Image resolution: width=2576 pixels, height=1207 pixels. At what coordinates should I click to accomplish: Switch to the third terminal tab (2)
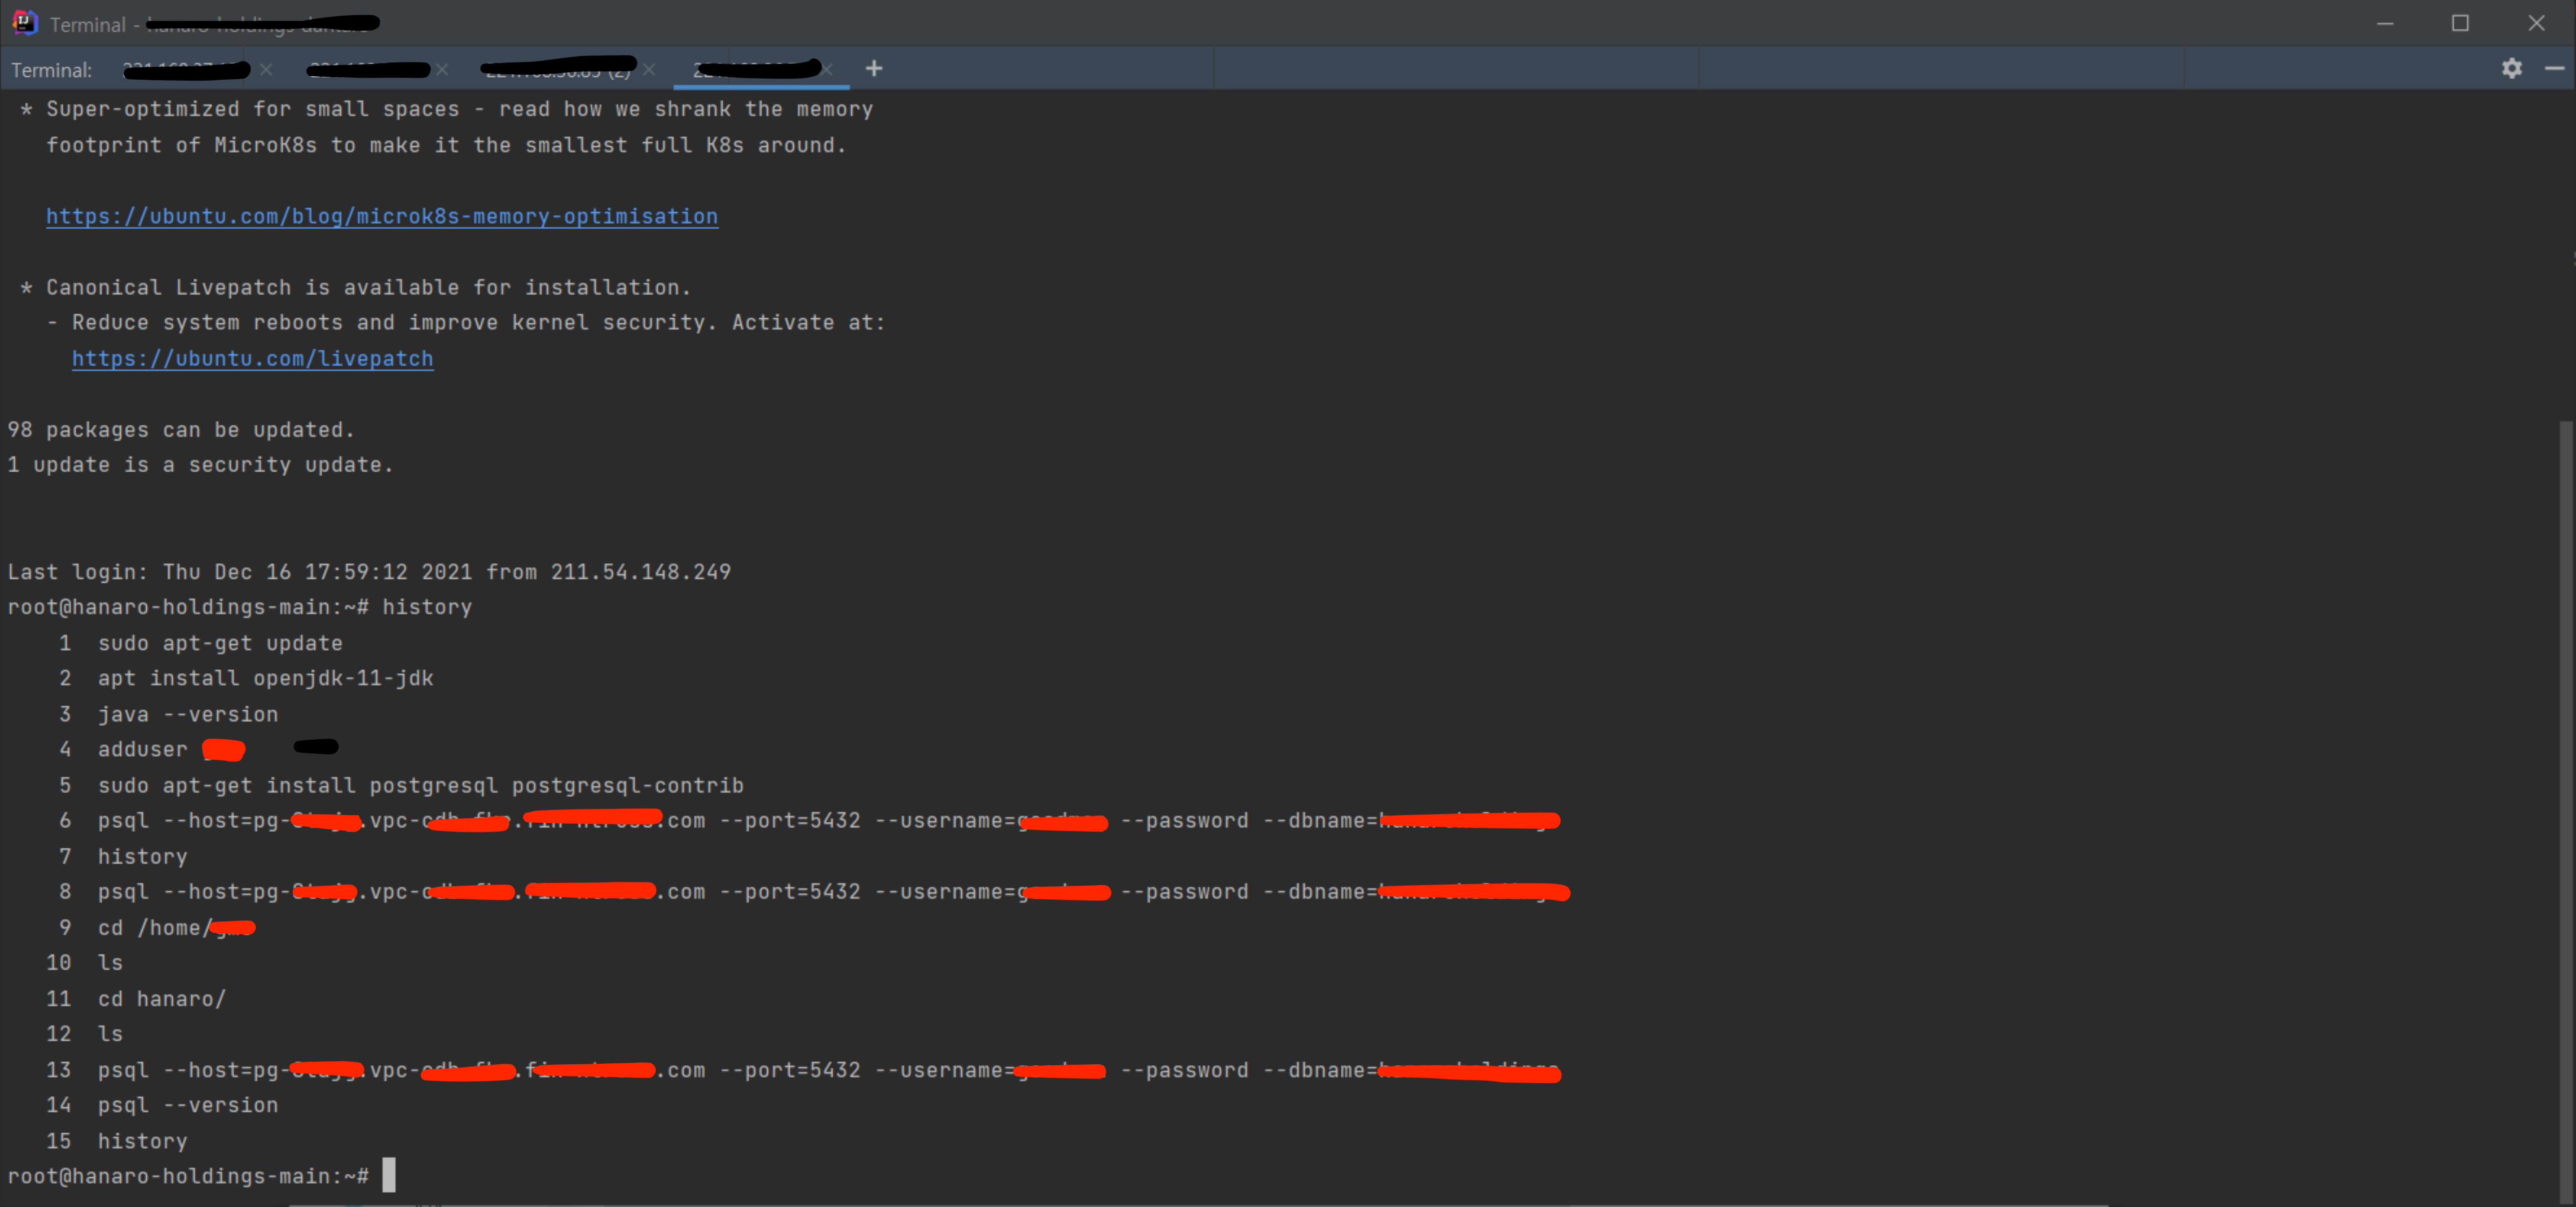pyautogui.click(x=558, y=68)
